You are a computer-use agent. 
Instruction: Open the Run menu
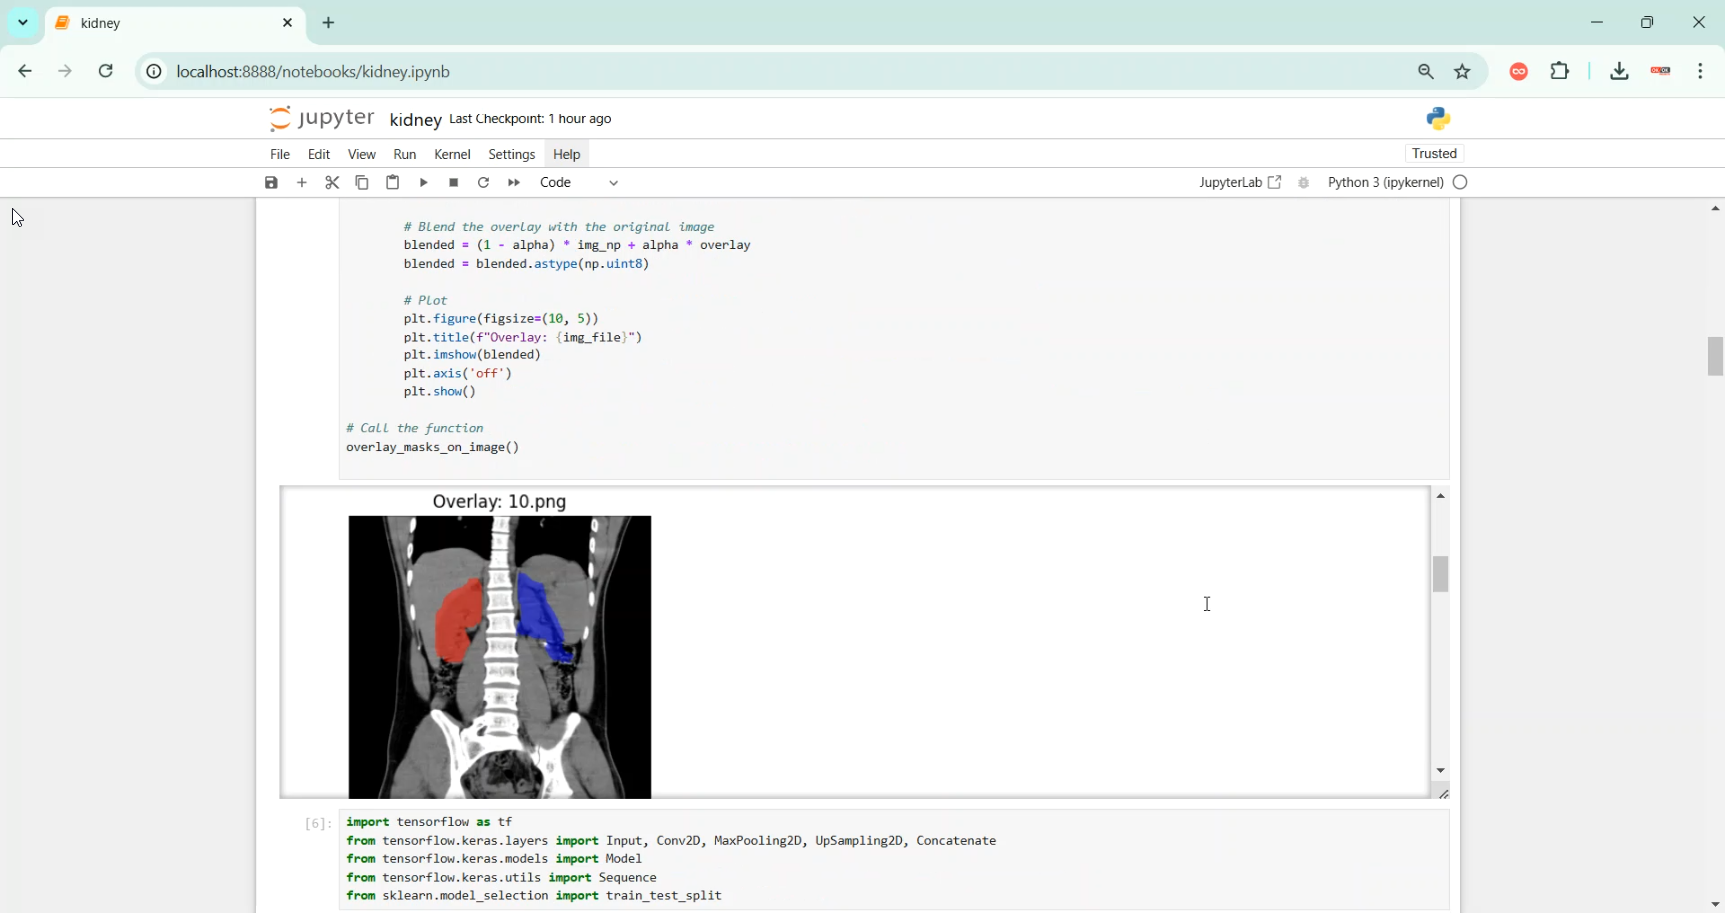pyautogui.click(x=405, y=155)
